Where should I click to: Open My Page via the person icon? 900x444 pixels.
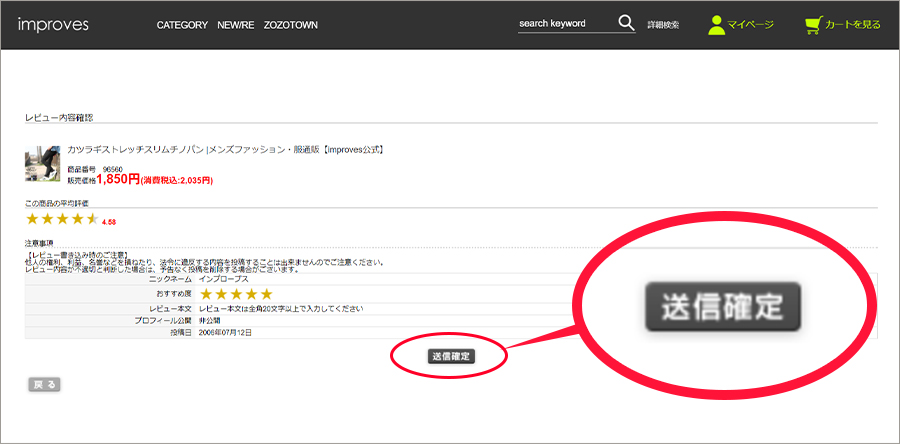pyautogui.click(x=716, y=25)
